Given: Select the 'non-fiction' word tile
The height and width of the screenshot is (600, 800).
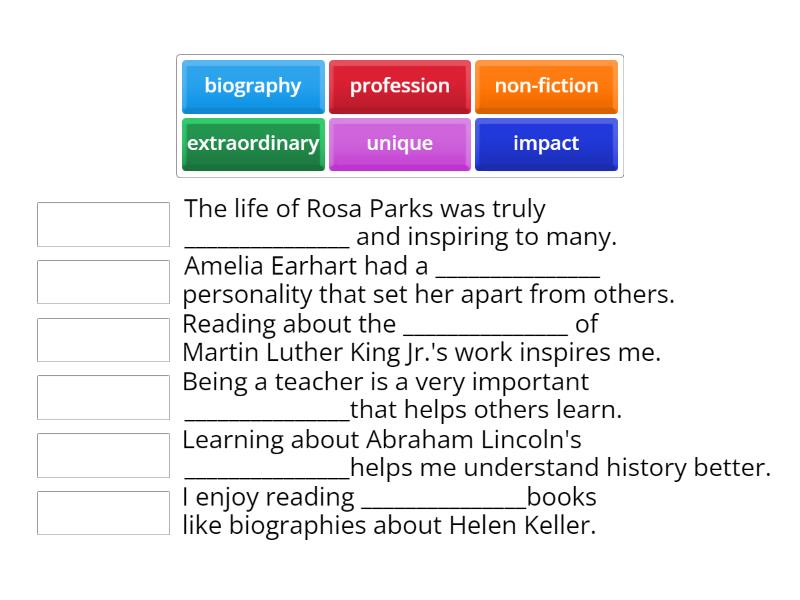Looking at the screenshot, I should [x=546, y=86].
